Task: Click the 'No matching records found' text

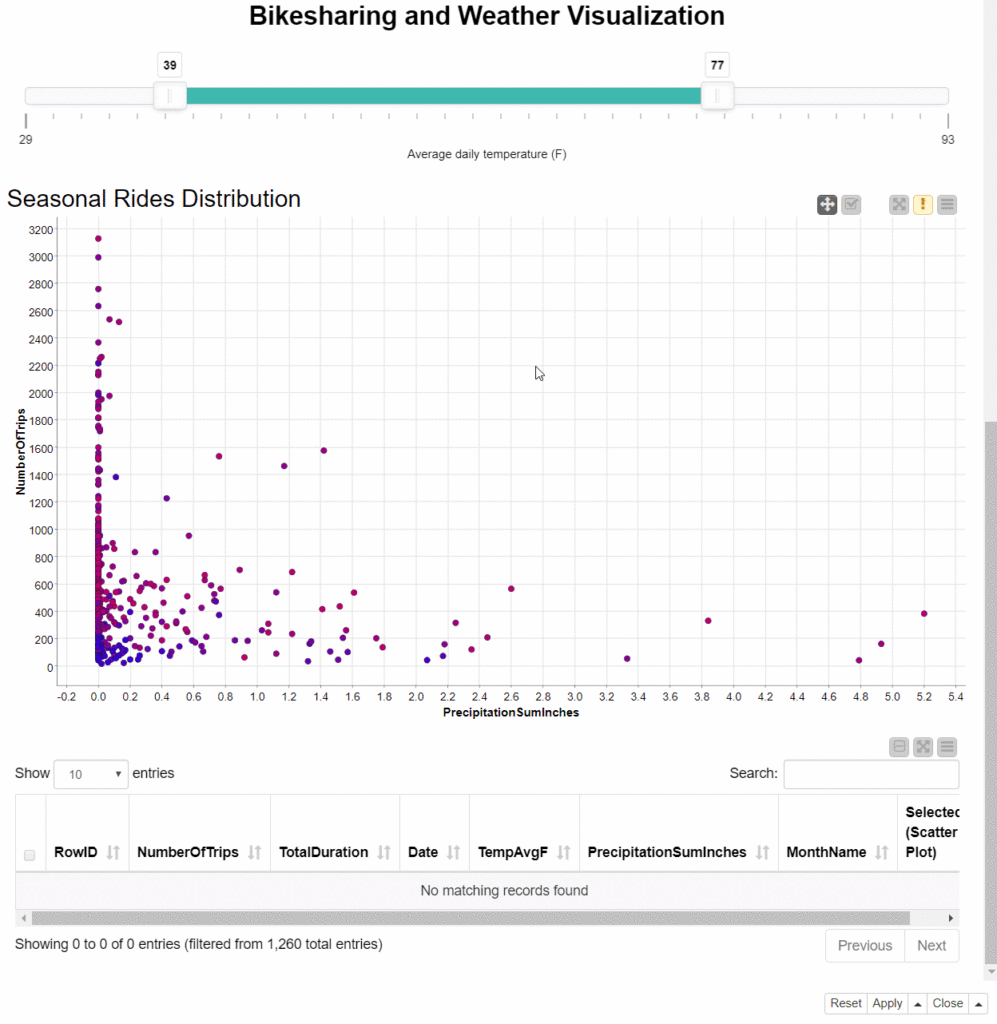Action: coord(504,890)
